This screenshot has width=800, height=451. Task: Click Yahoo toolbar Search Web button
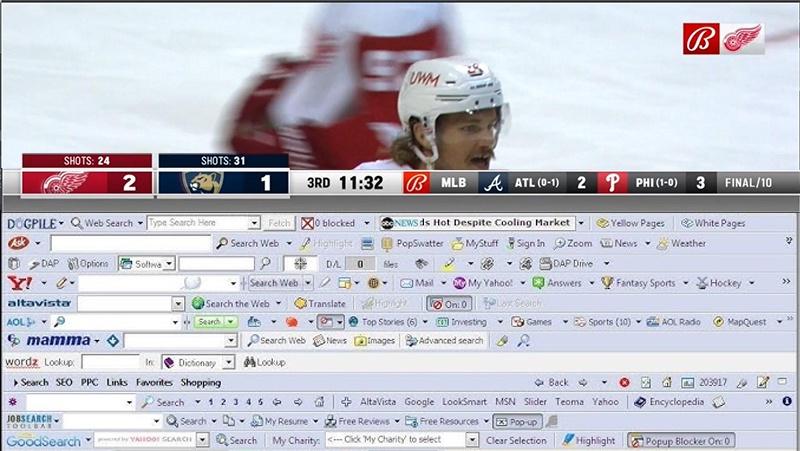click(x=274, y=283)
